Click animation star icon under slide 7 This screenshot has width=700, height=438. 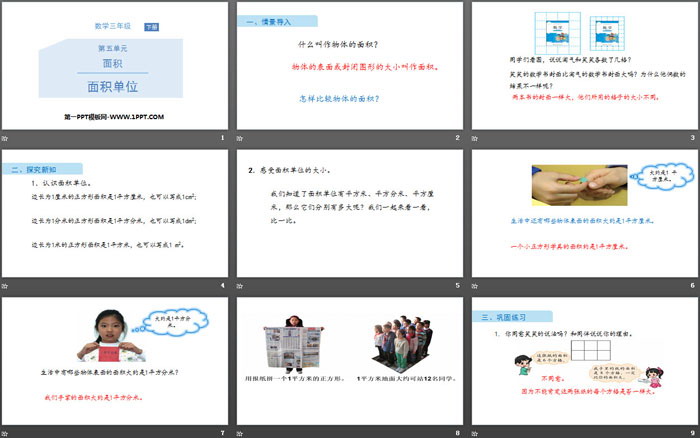click(4, 434)
